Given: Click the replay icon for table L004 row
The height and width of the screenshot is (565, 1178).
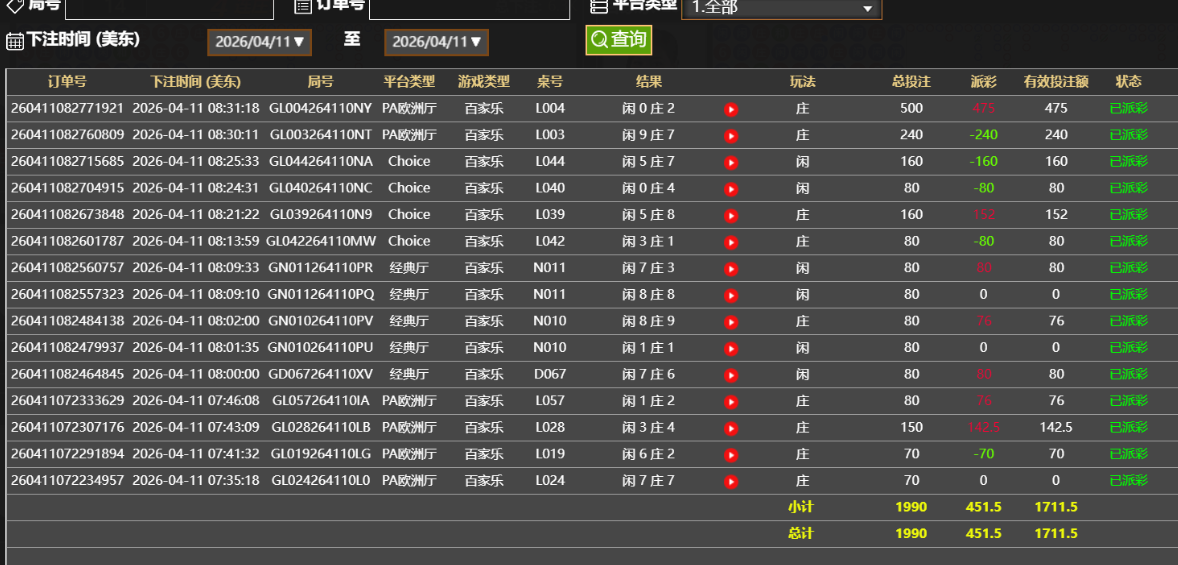Looking at the screenshot, I should (731, 109).
